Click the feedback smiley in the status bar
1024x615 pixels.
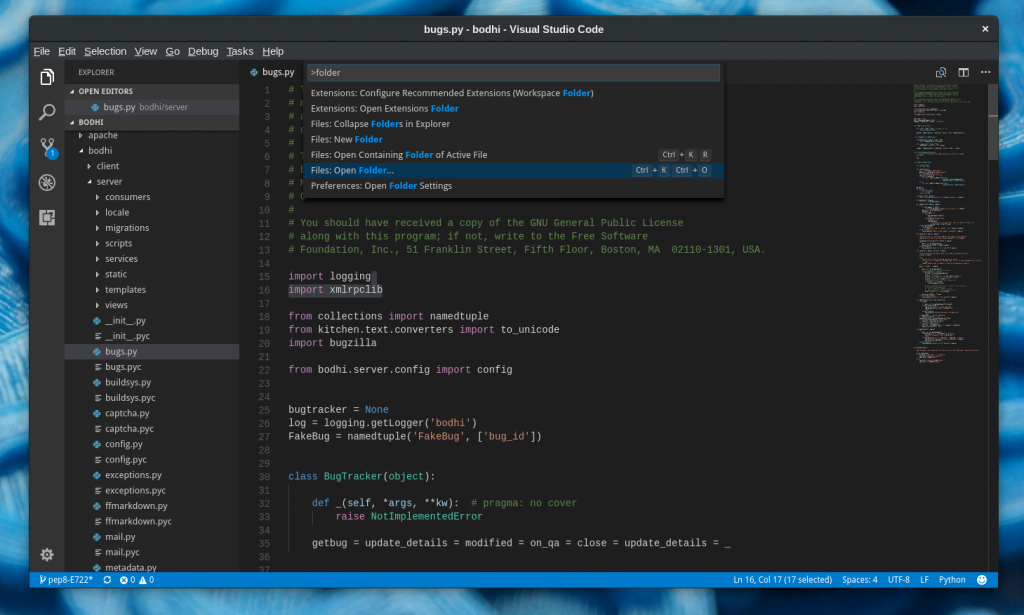pos(981,579)
